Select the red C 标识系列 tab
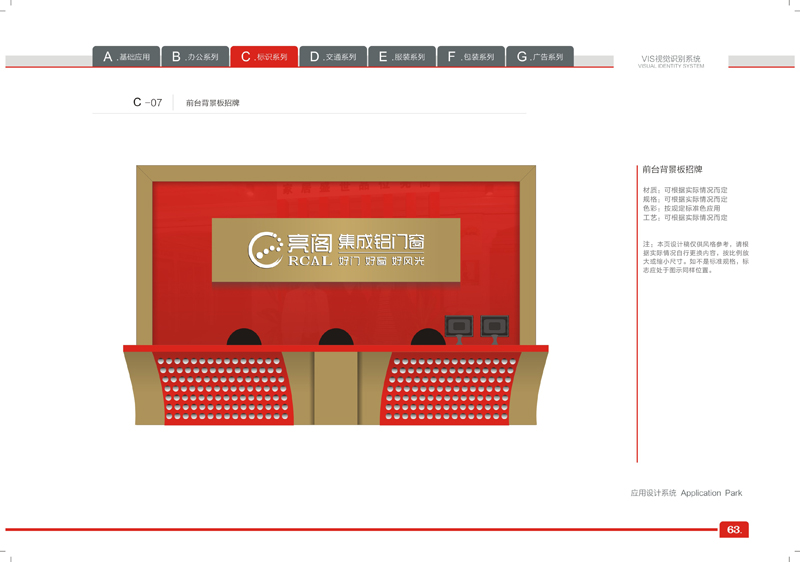 click(264, 57)
